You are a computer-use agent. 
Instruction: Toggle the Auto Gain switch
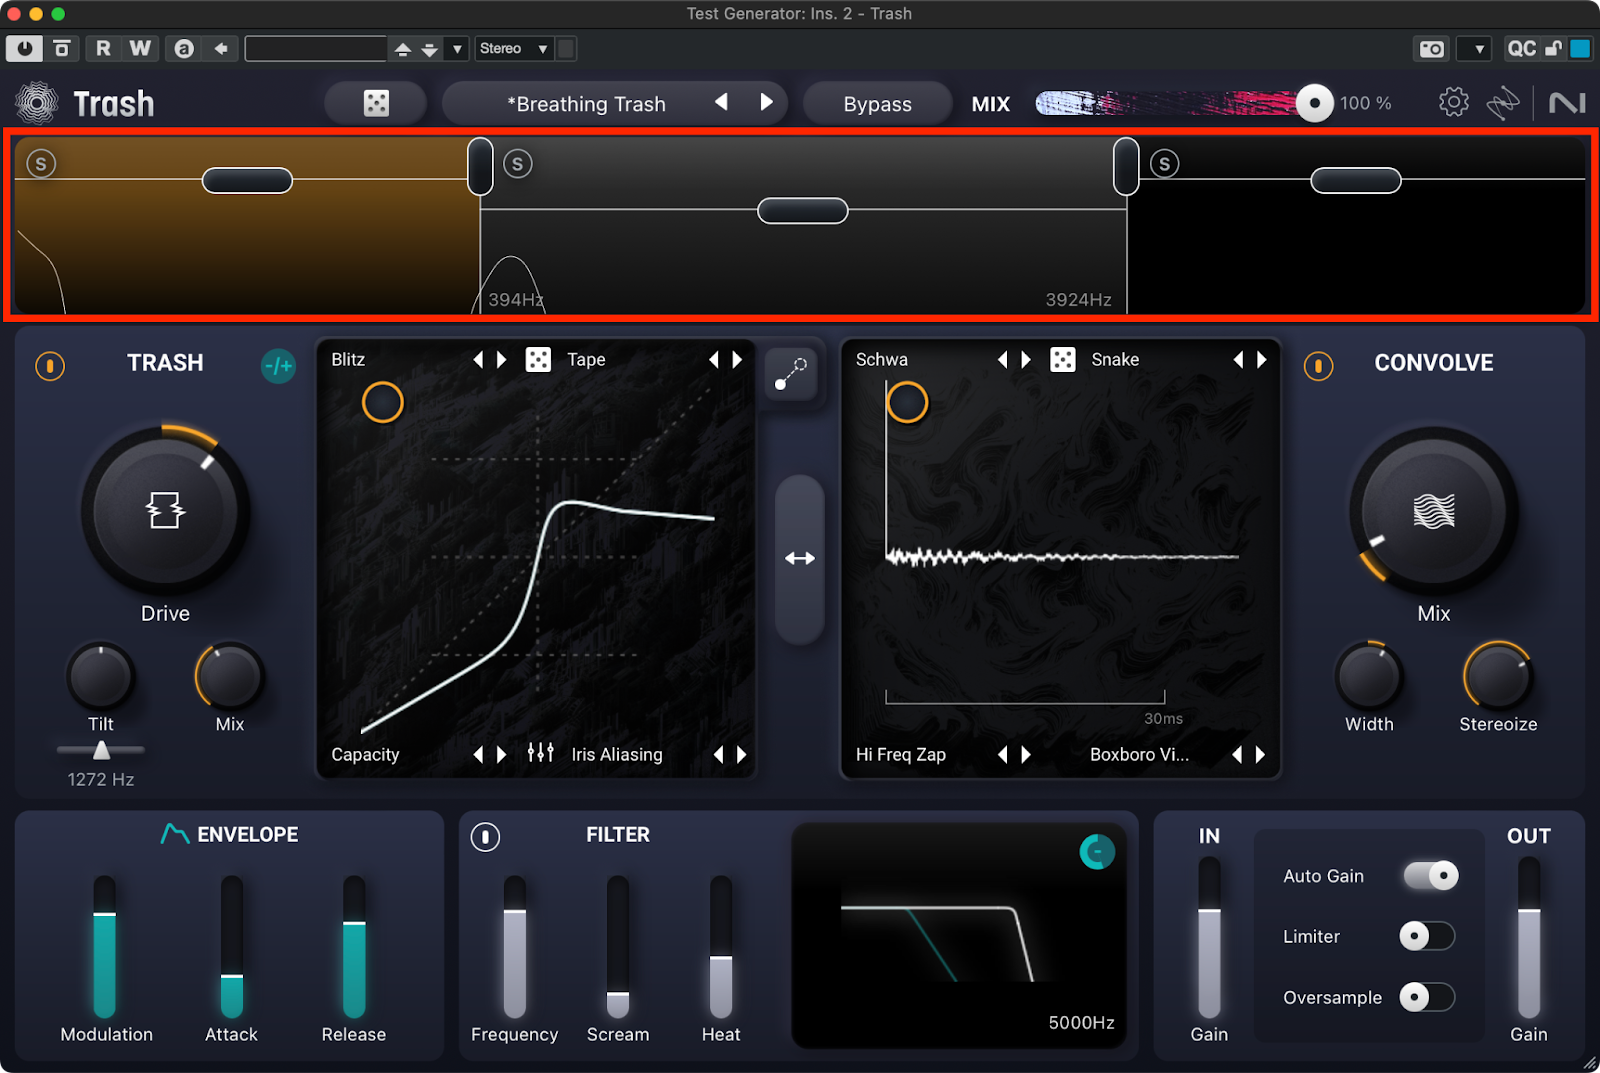1431,876
